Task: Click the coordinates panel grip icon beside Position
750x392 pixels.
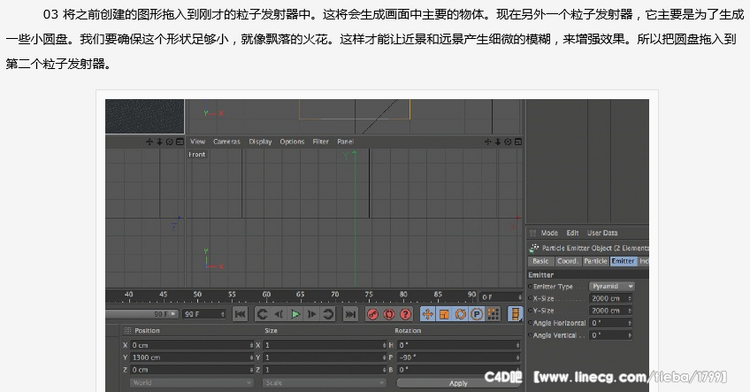Action: 127,330
